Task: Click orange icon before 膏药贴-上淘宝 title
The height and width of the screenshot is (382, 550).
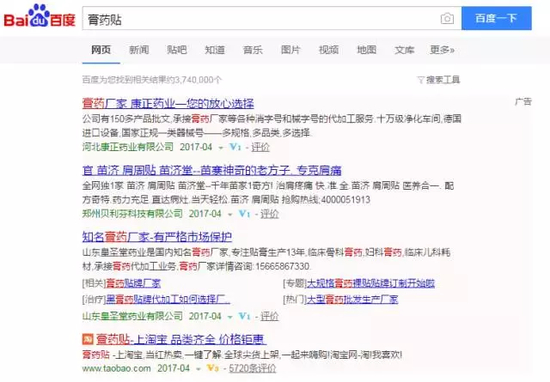Action: [x=88, y=339]
